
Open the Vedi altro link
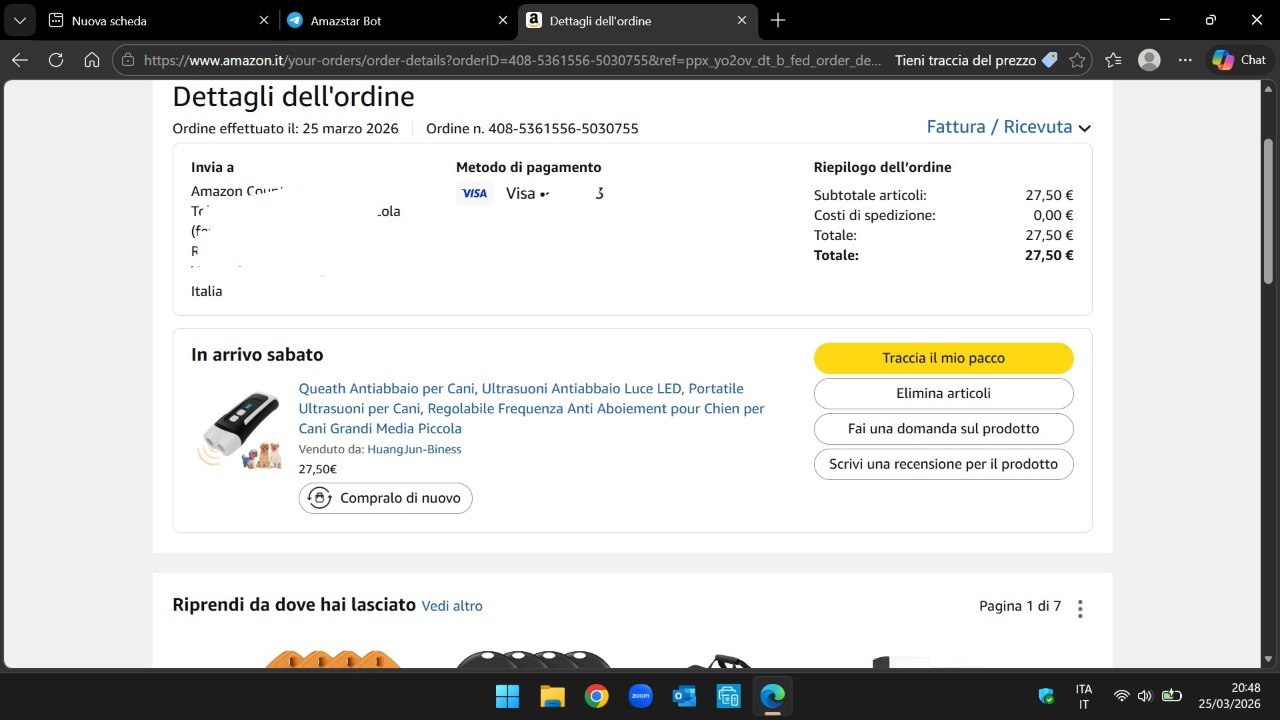pos(452,606)
